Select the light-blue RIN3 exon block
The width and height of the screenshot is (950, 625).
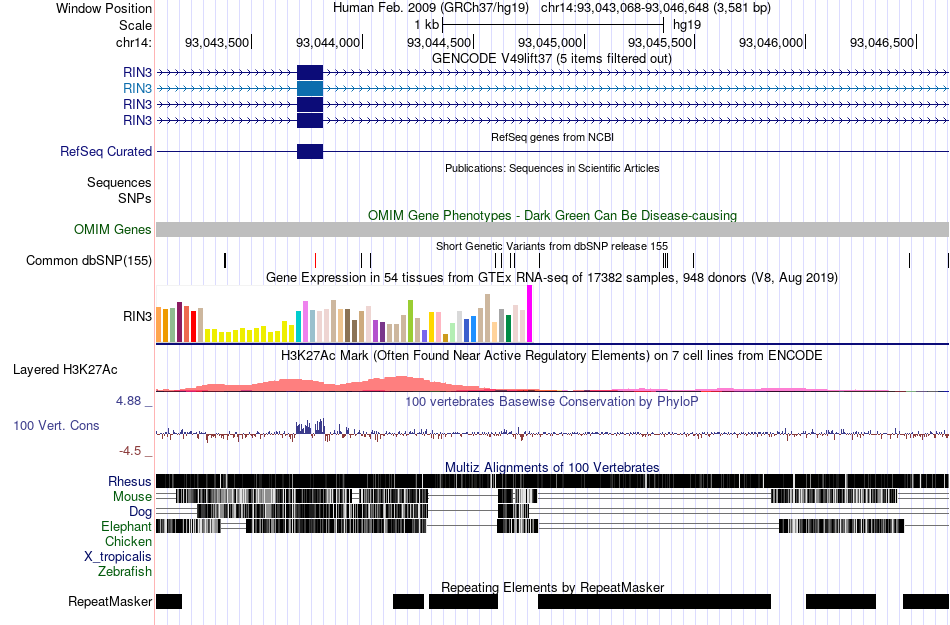pos(310,88)
